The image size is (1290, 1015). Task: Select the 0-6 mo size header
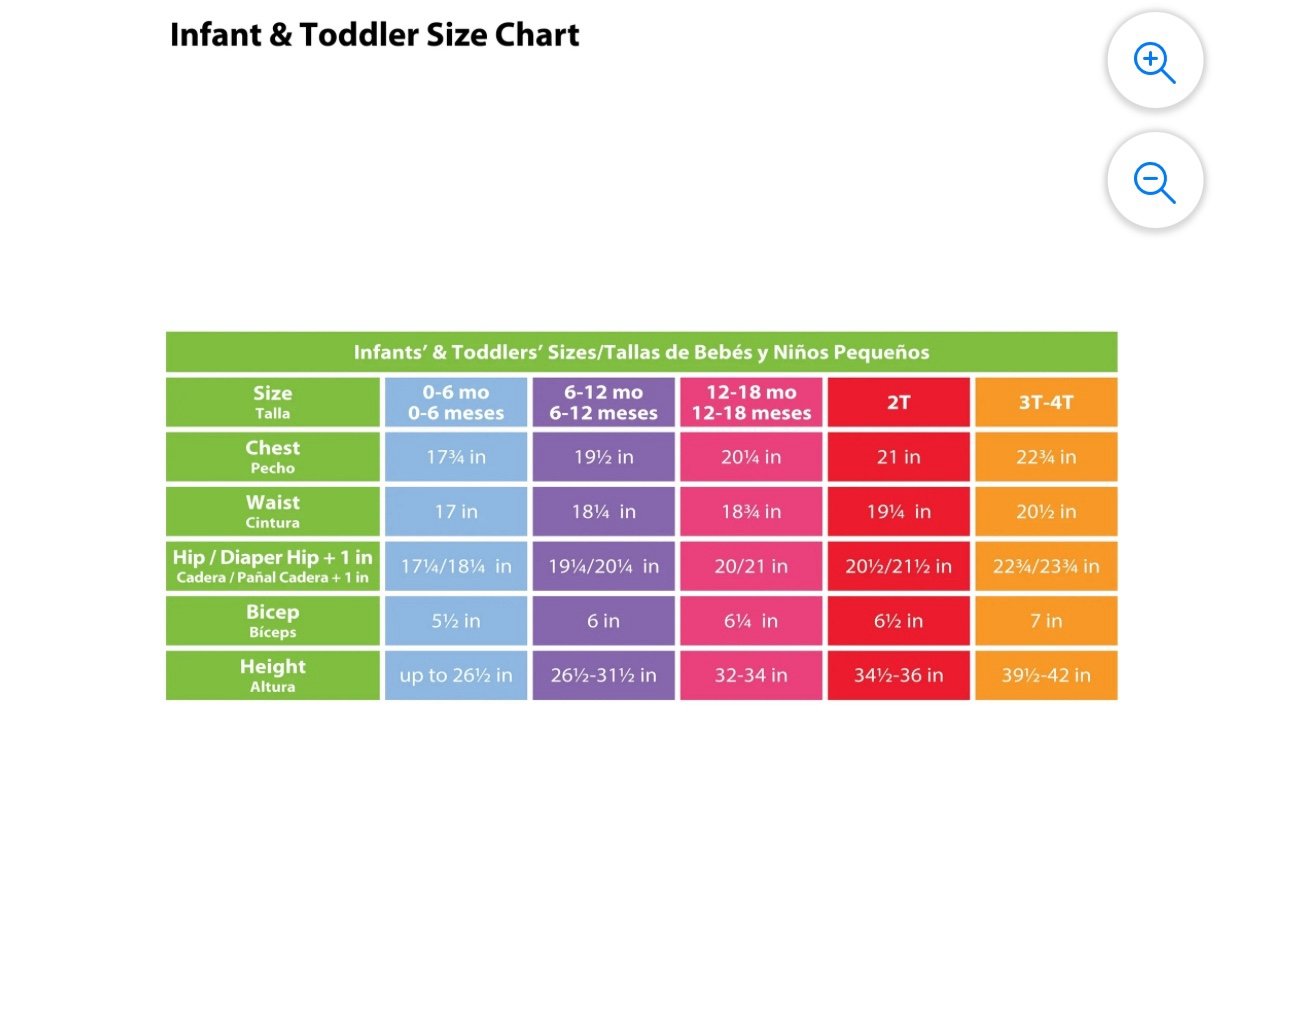point(456,402)
